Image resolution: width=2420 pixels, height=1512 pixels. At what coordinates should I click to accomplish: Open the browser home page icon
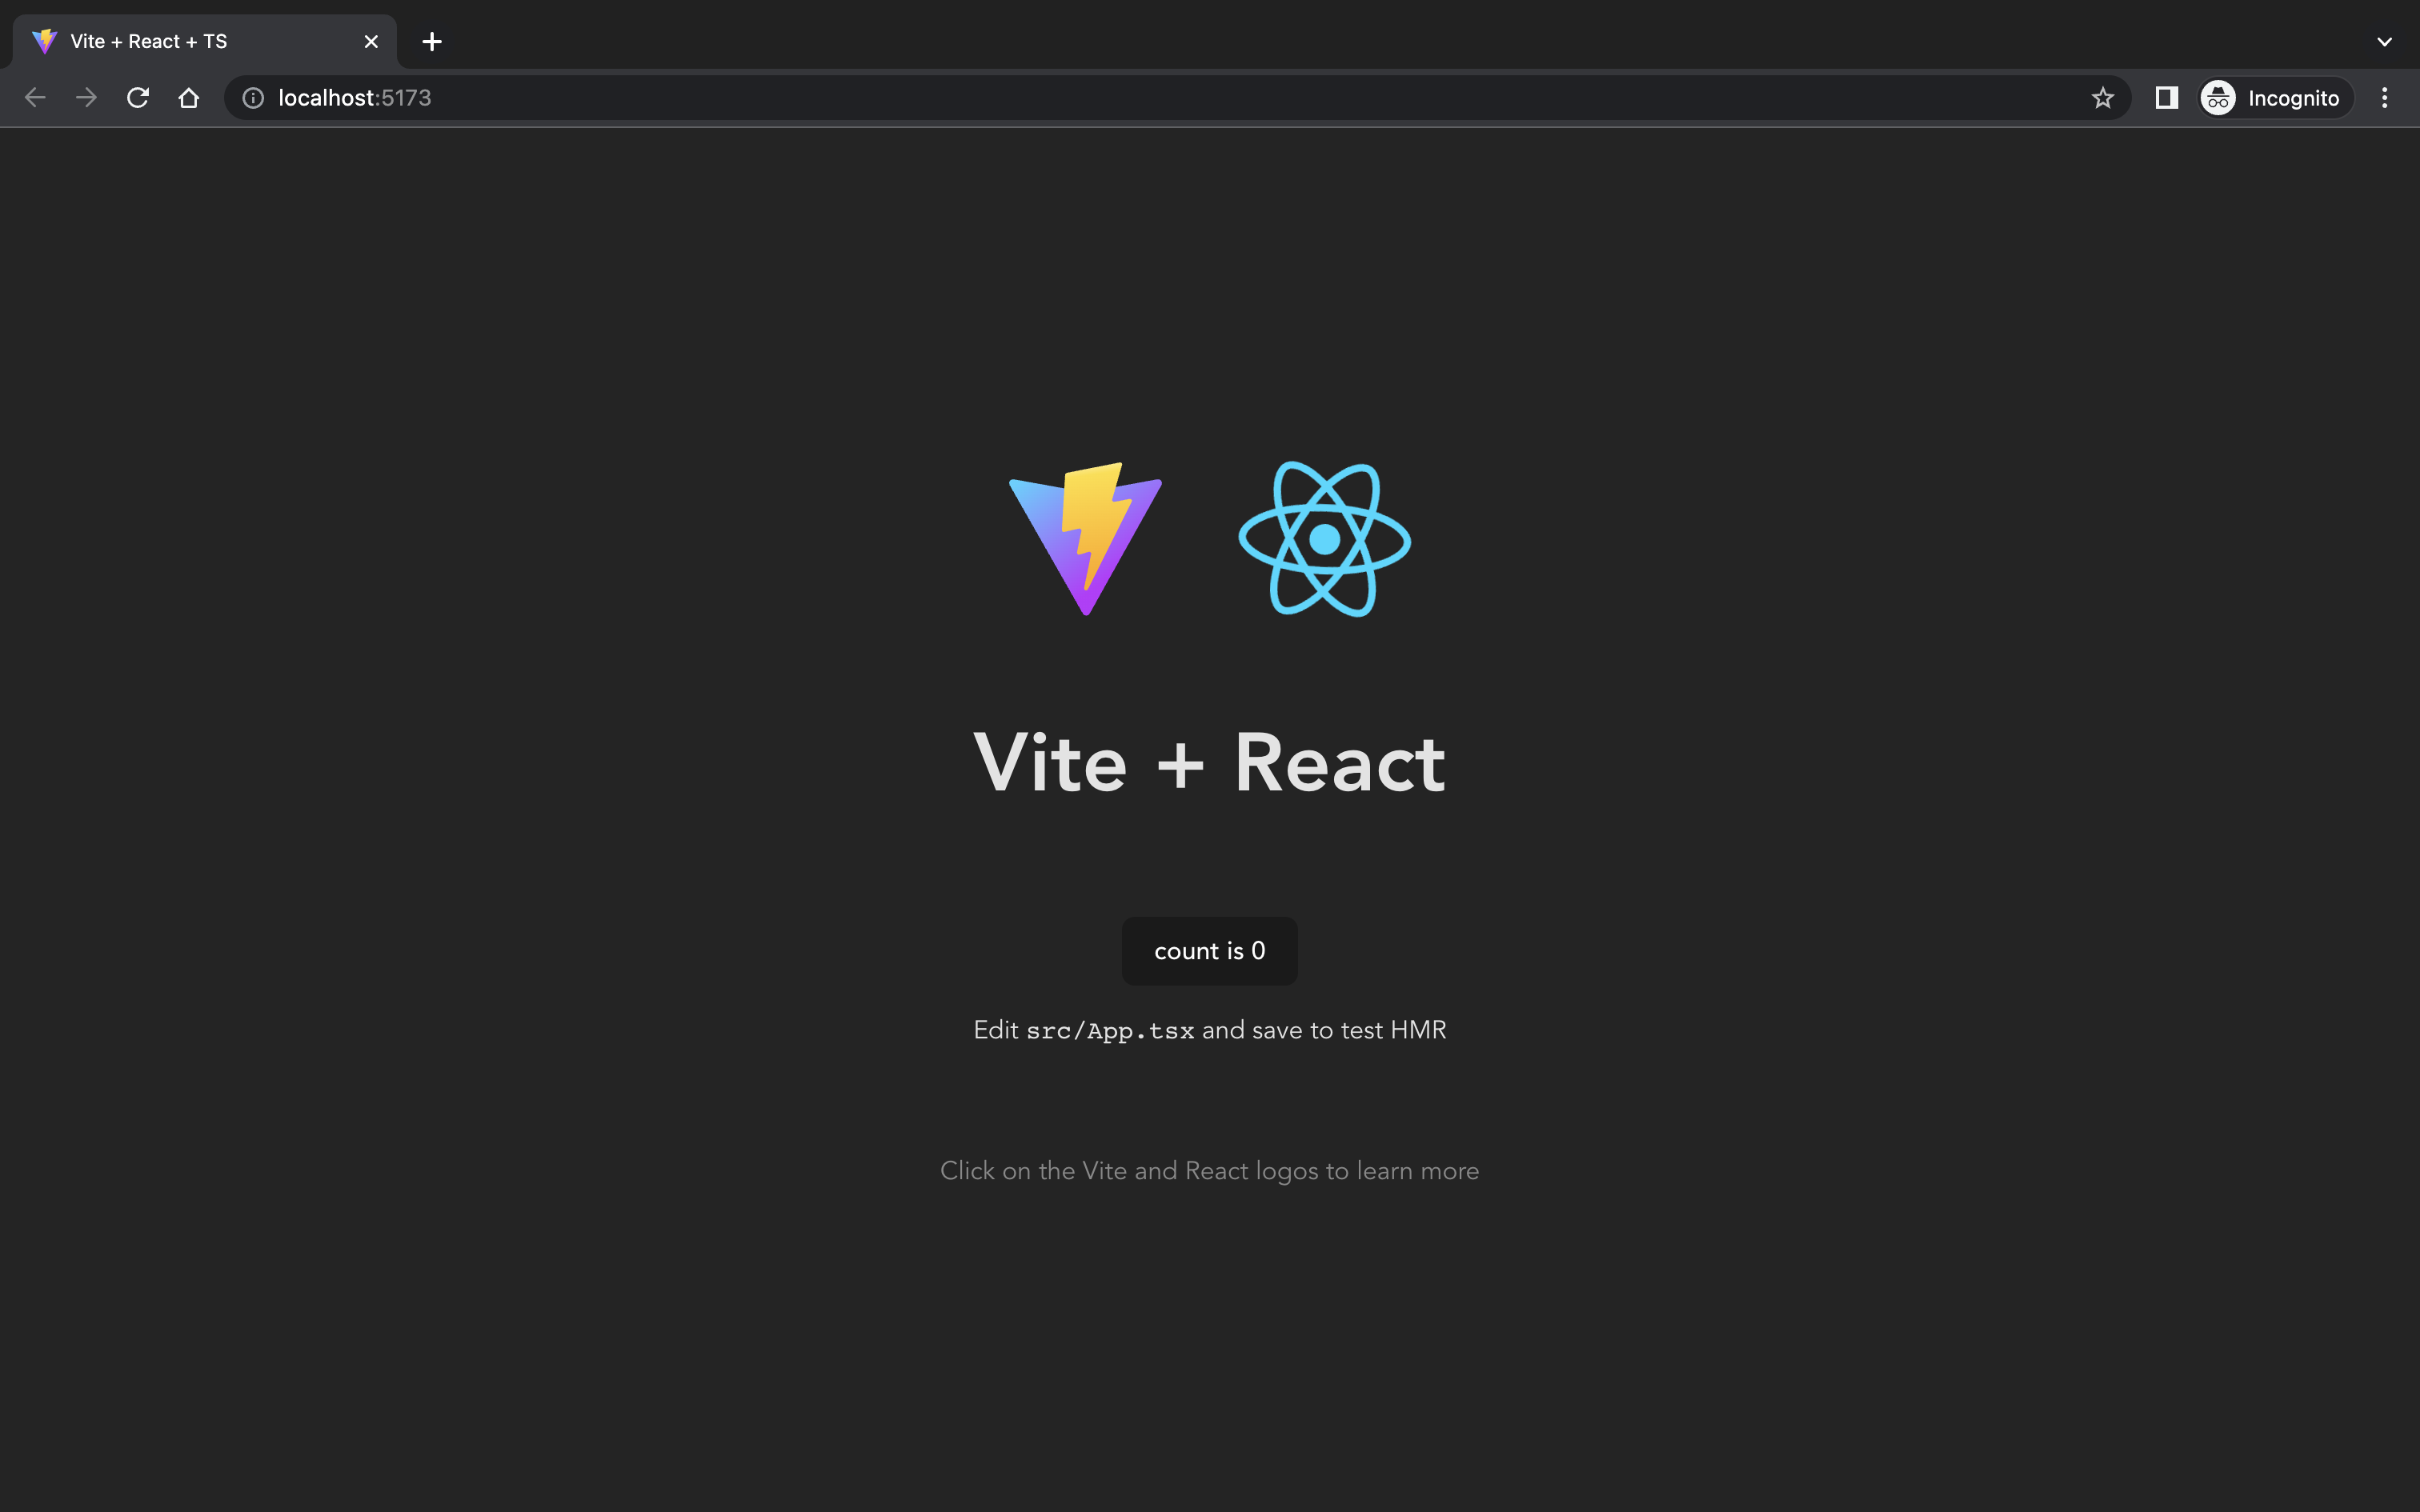coord(189,98)
